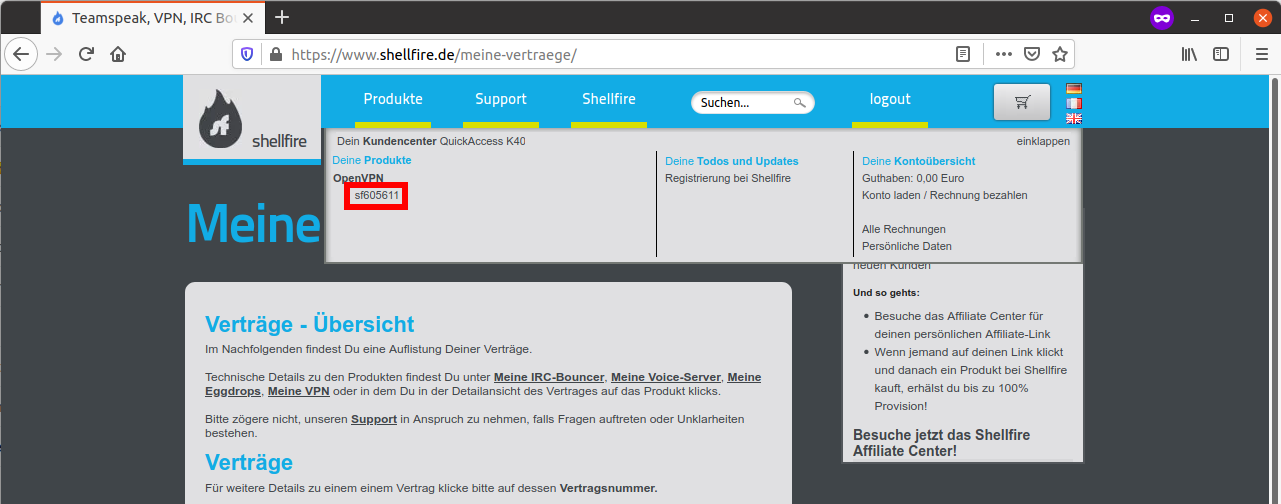
Task: Open tracking protection shield icon
Action: 248,54
